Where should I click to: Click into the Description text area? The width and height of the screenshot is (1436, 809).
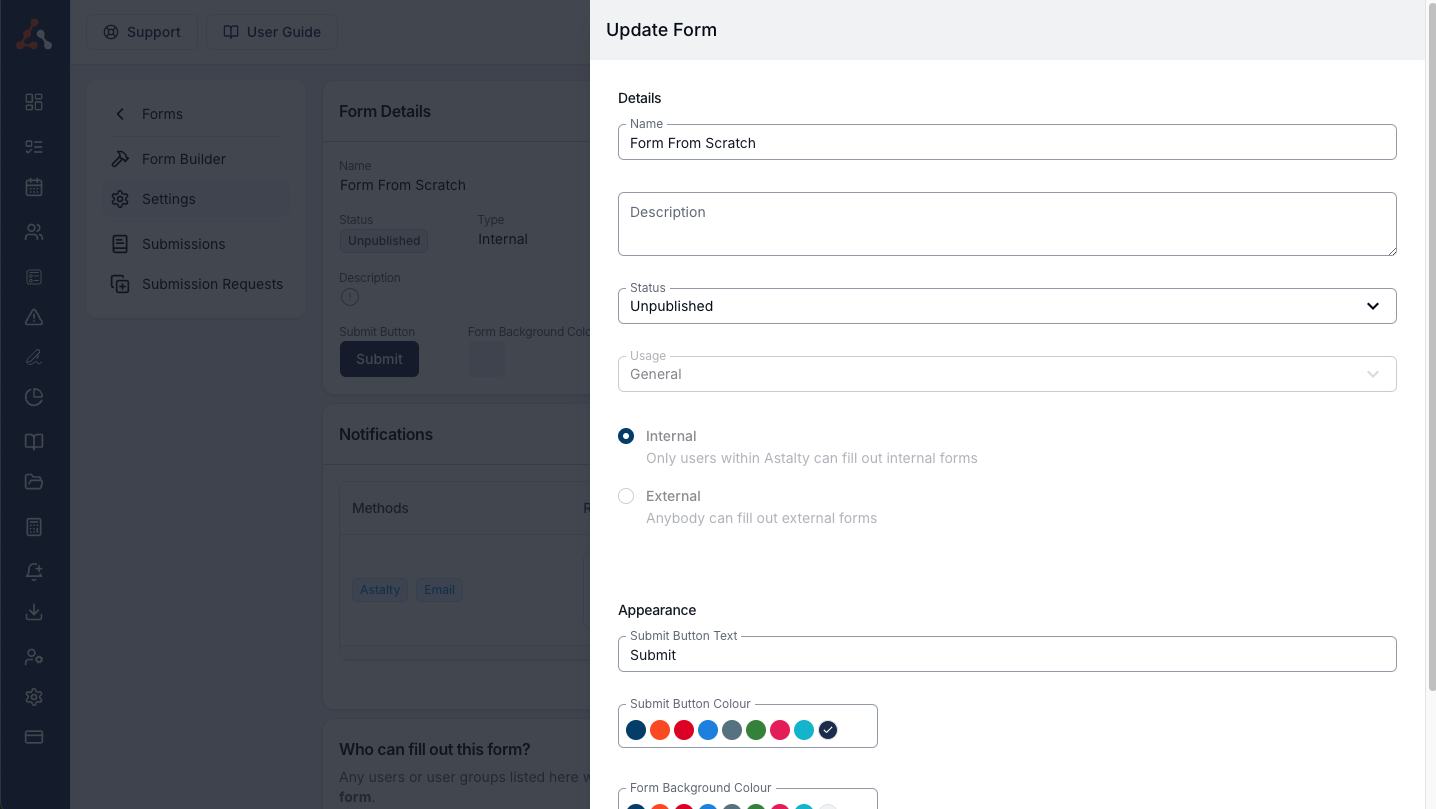pos(1006,224)
